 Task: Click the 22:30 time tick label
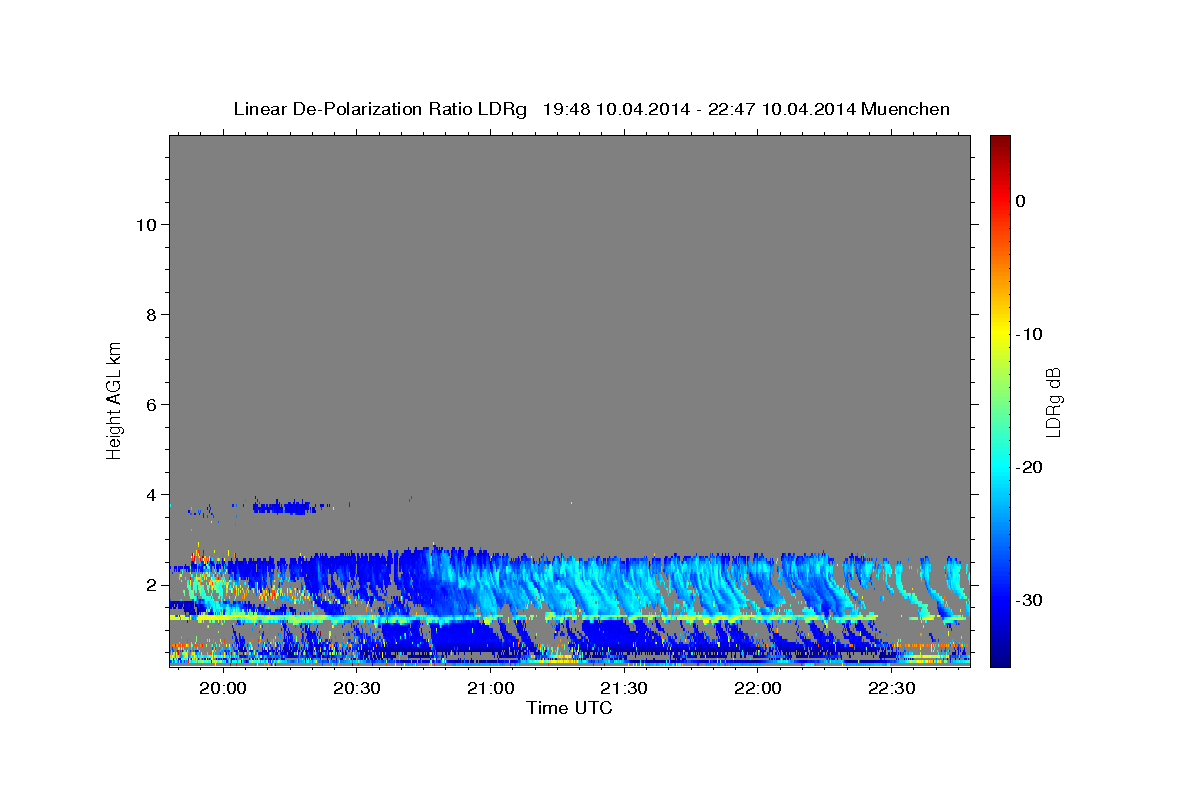pyautogui.click(x=892, y=689)
